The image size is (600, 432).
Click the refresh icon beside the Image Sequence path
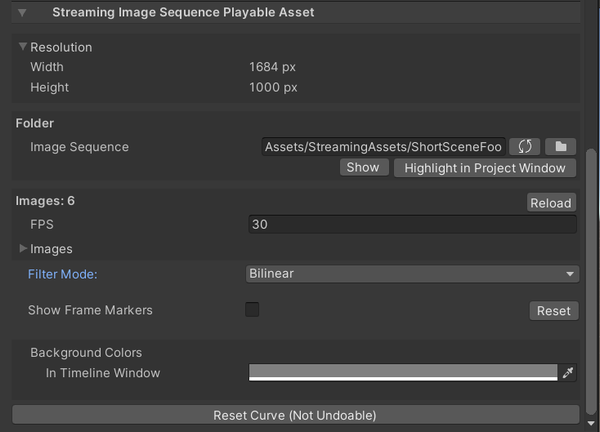click(525, 147)
